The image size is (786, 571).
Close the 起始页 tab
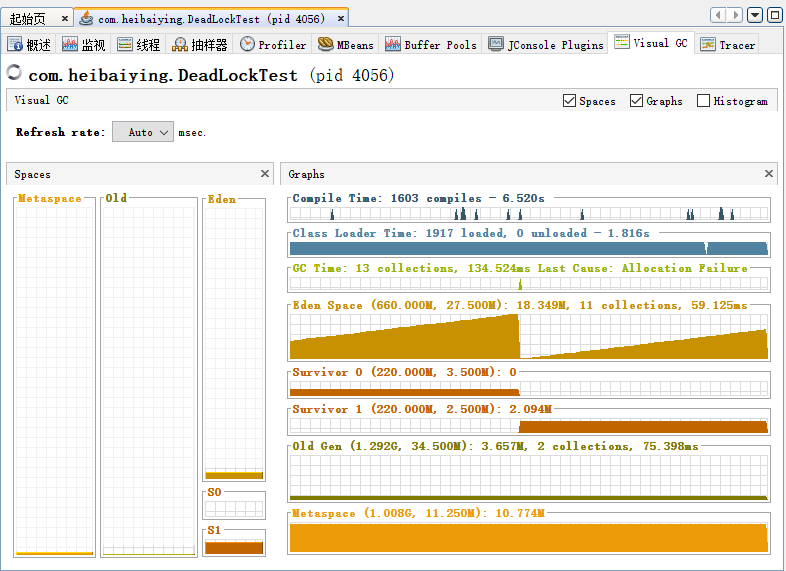63,18
